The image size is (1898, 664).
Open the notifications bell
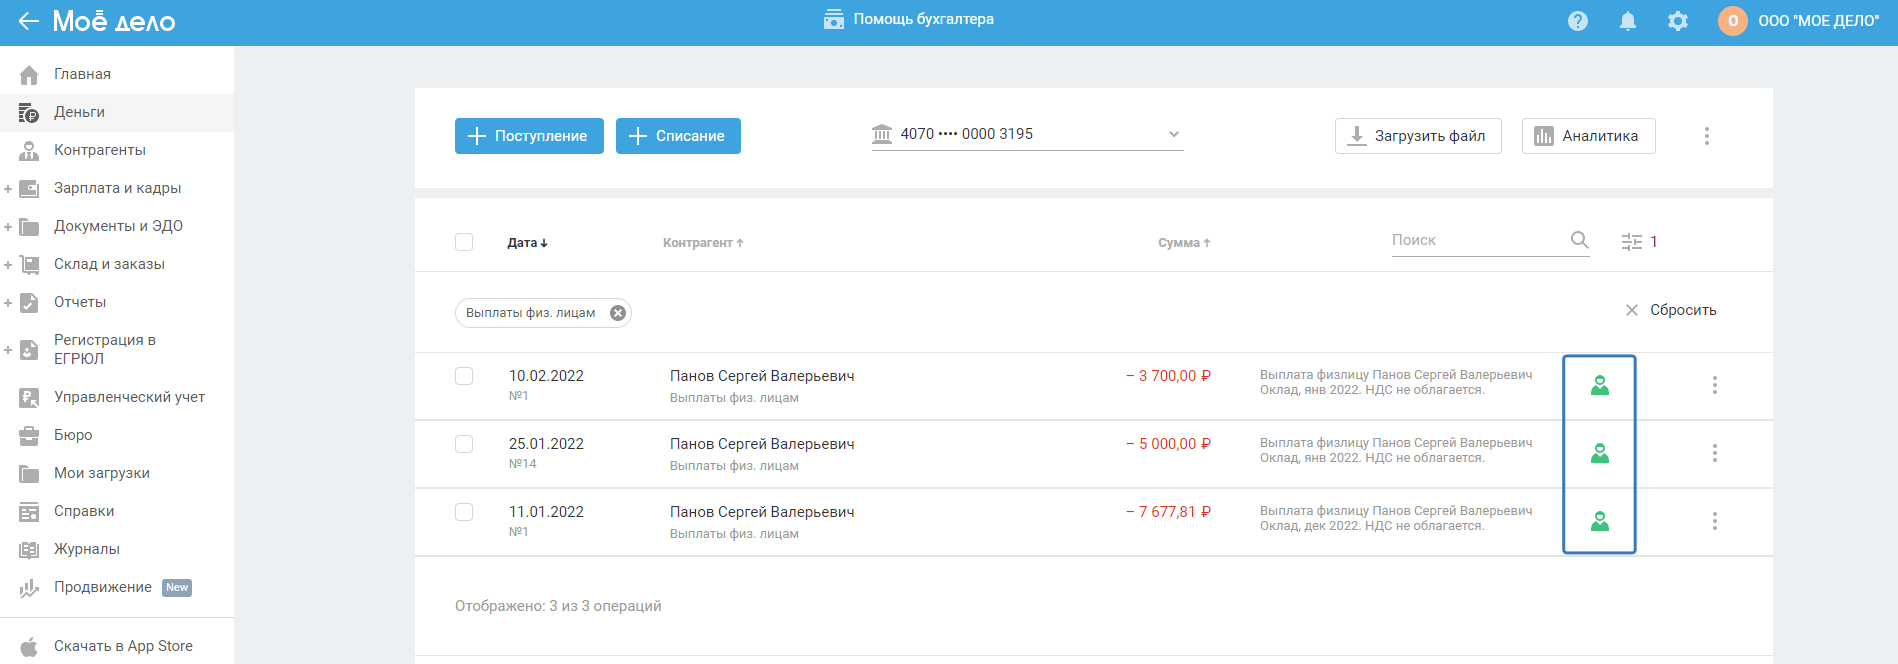(x=1628, y=21)
